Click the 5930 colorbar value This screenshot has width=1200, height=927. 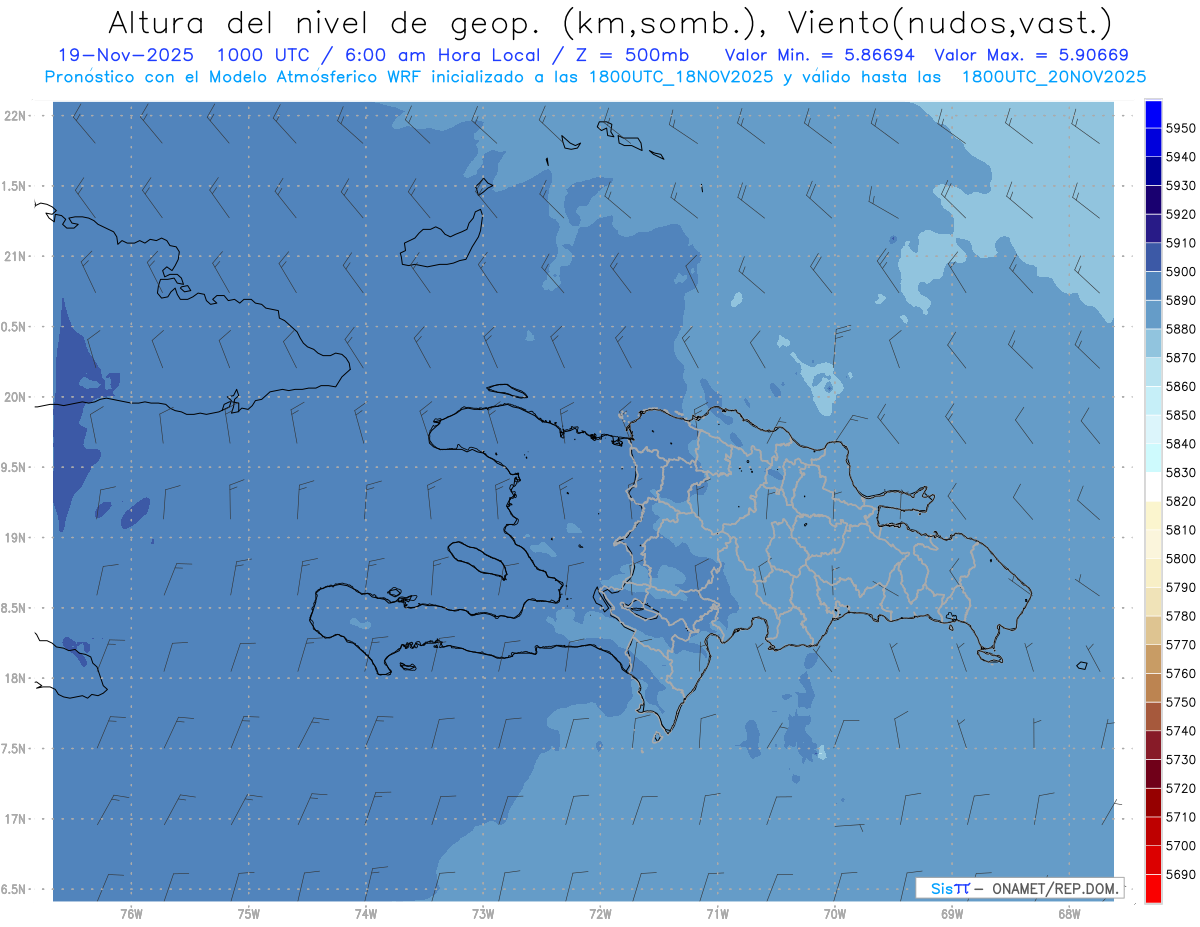(1181, 186)
